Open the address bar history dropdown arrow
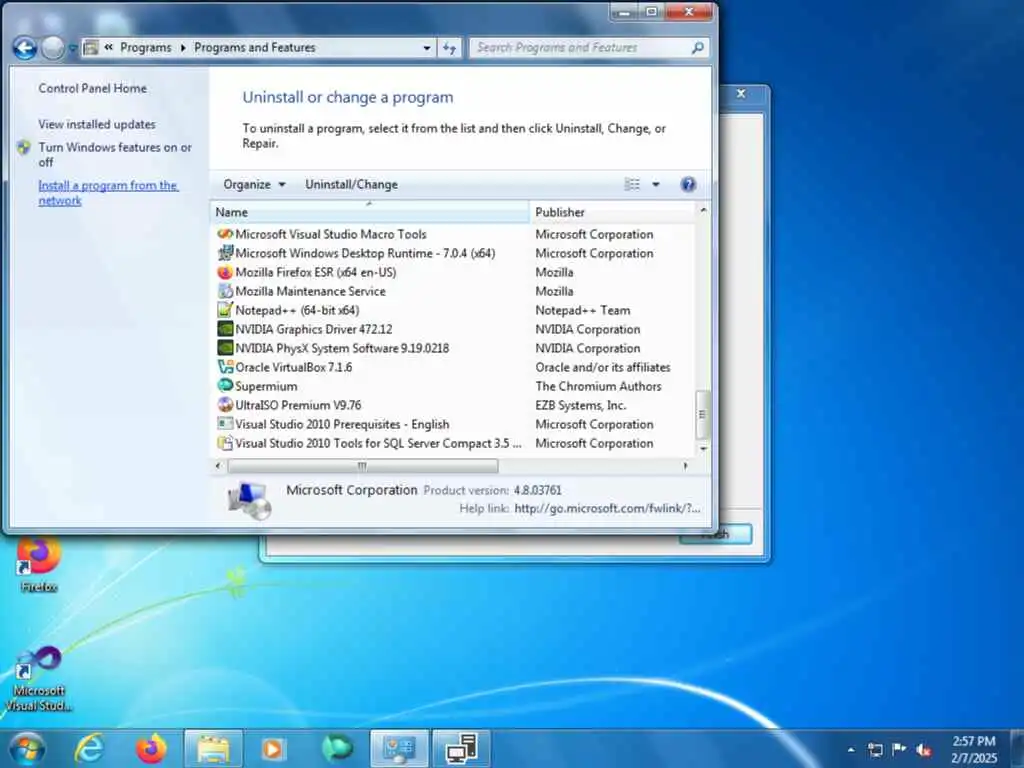The image size is (1024, 768). [426, 48]
